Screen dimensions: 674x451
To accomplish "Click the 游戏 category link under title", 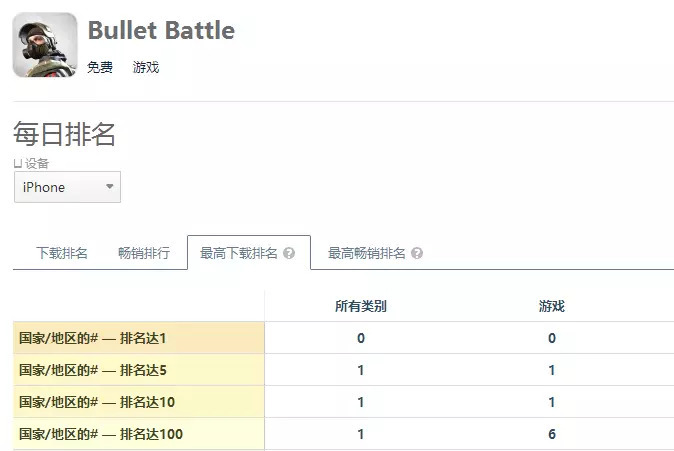I will (x=146, y=67).
